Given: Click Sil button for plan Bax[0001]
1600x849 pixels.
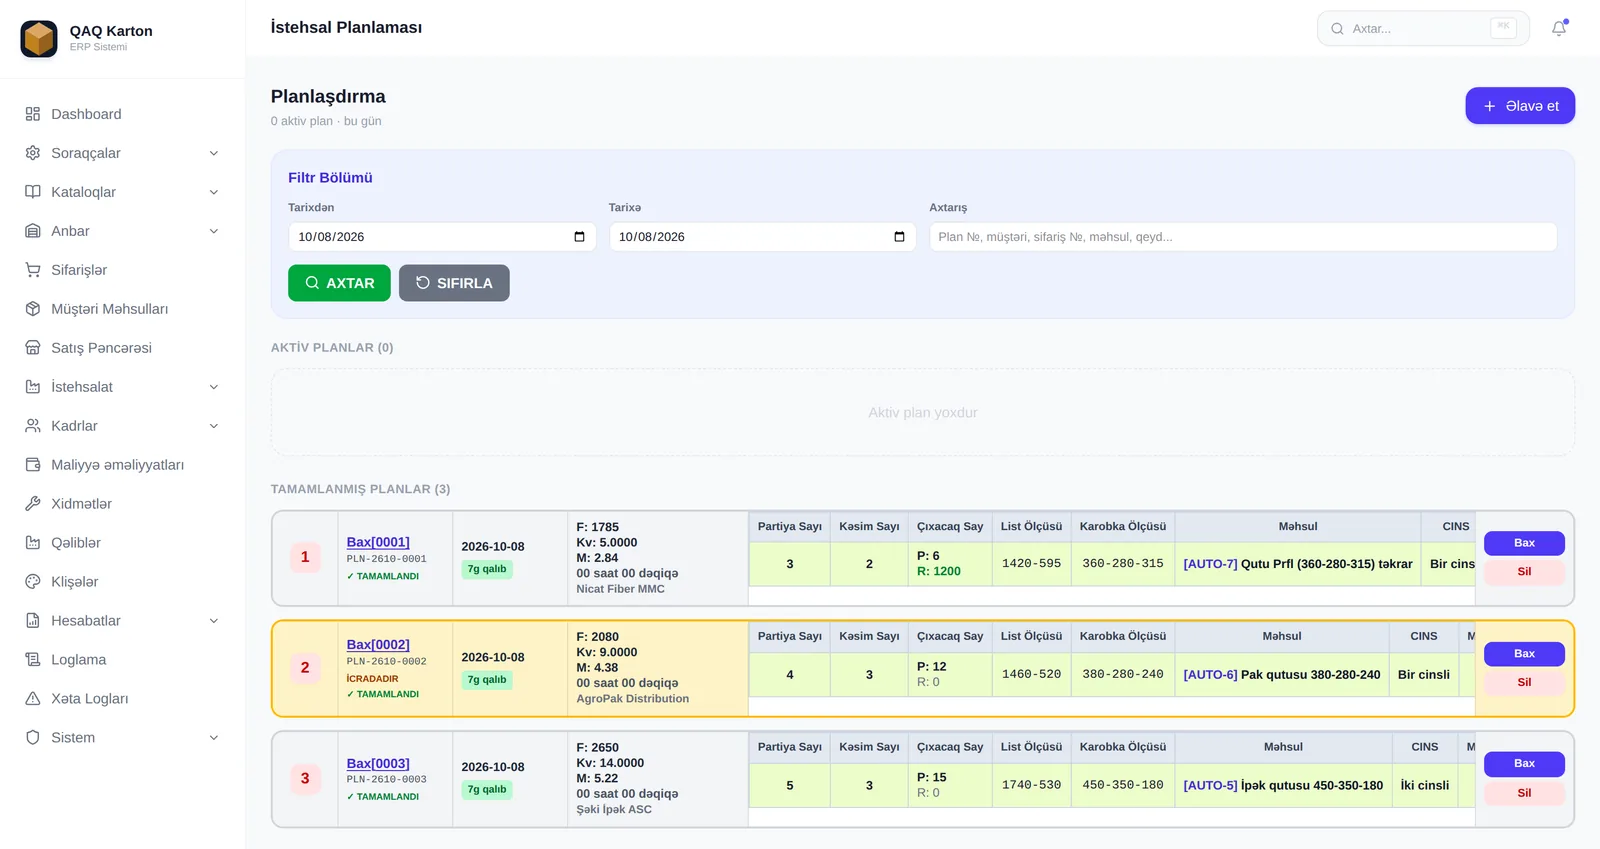Looking at the screenshot, I should click(x=1524, y=572).
